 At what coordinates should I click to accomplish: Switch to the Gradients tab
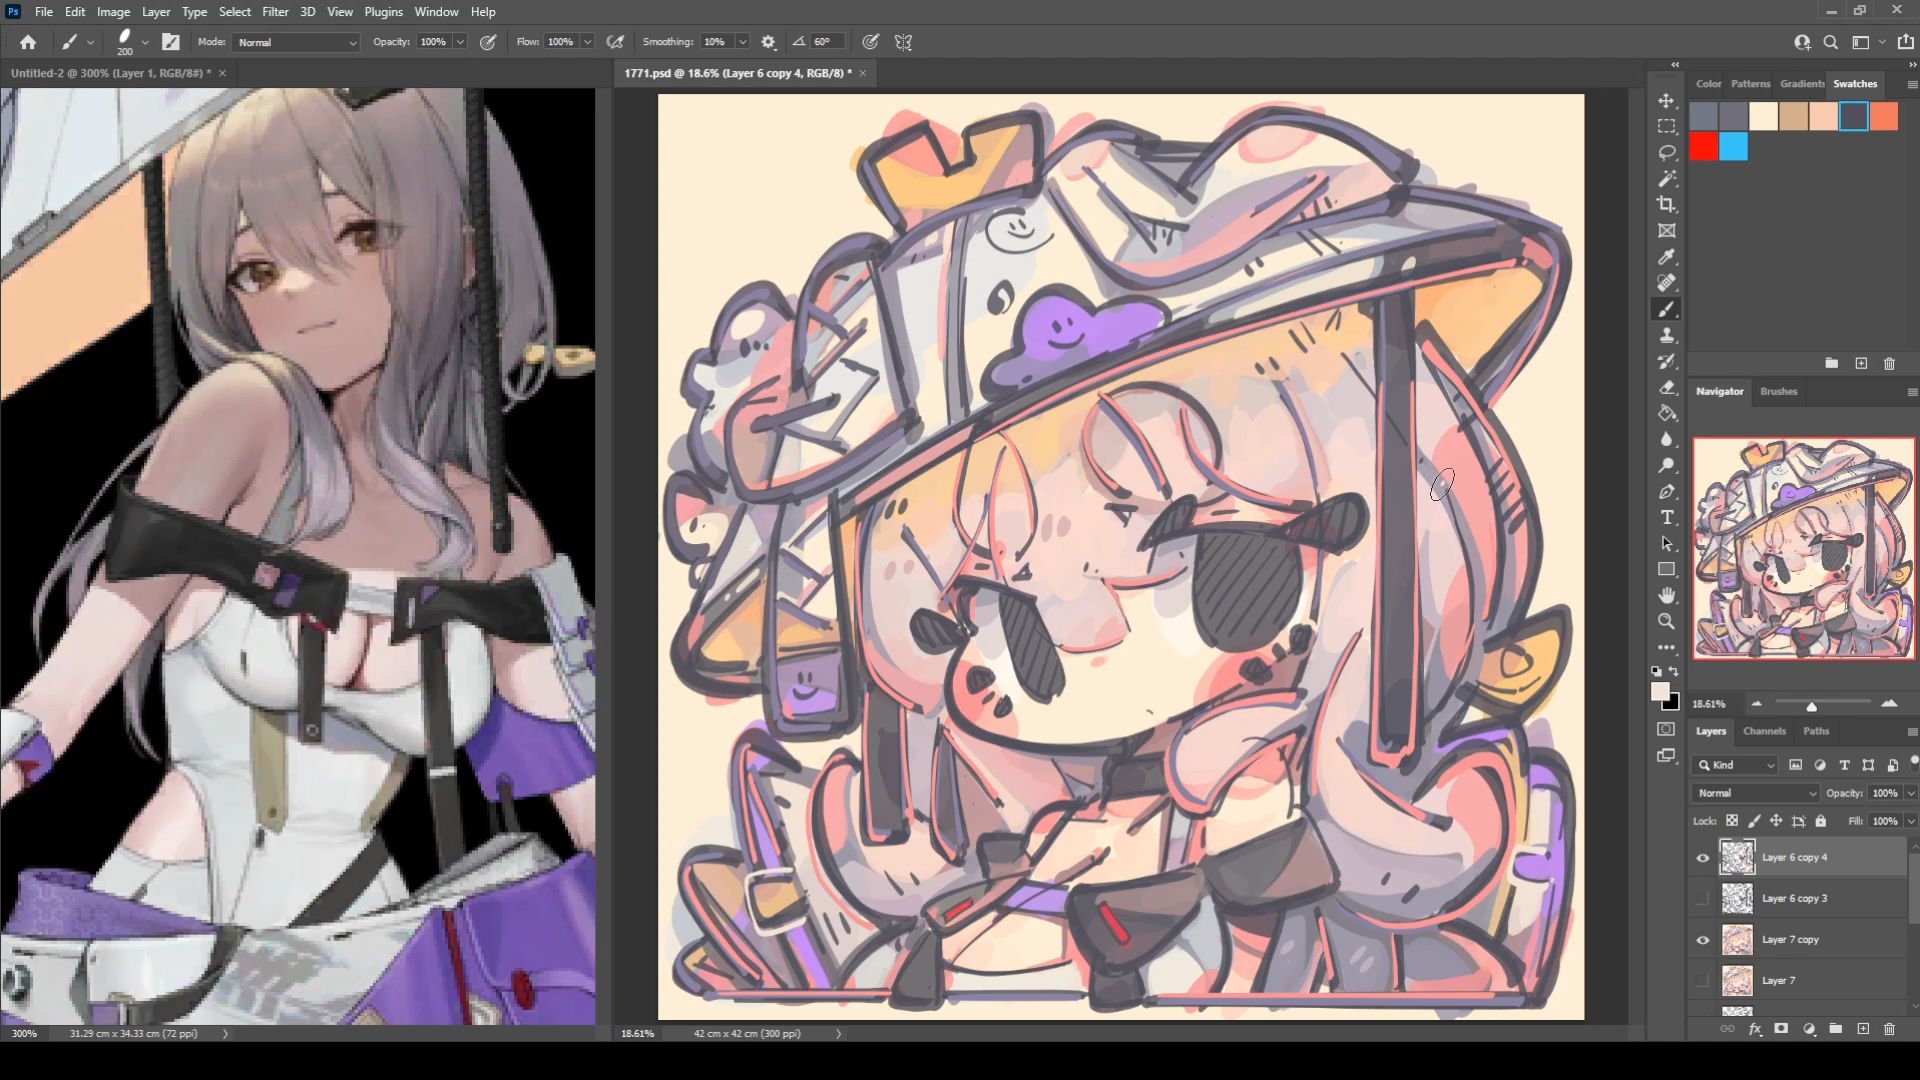[x=1802, y=84]
